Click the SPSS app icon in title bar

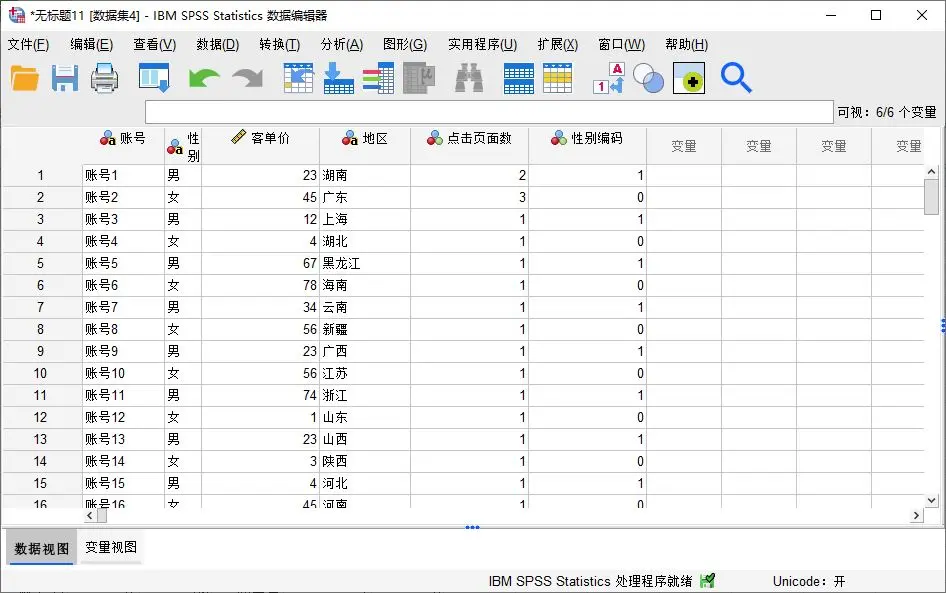16,15
